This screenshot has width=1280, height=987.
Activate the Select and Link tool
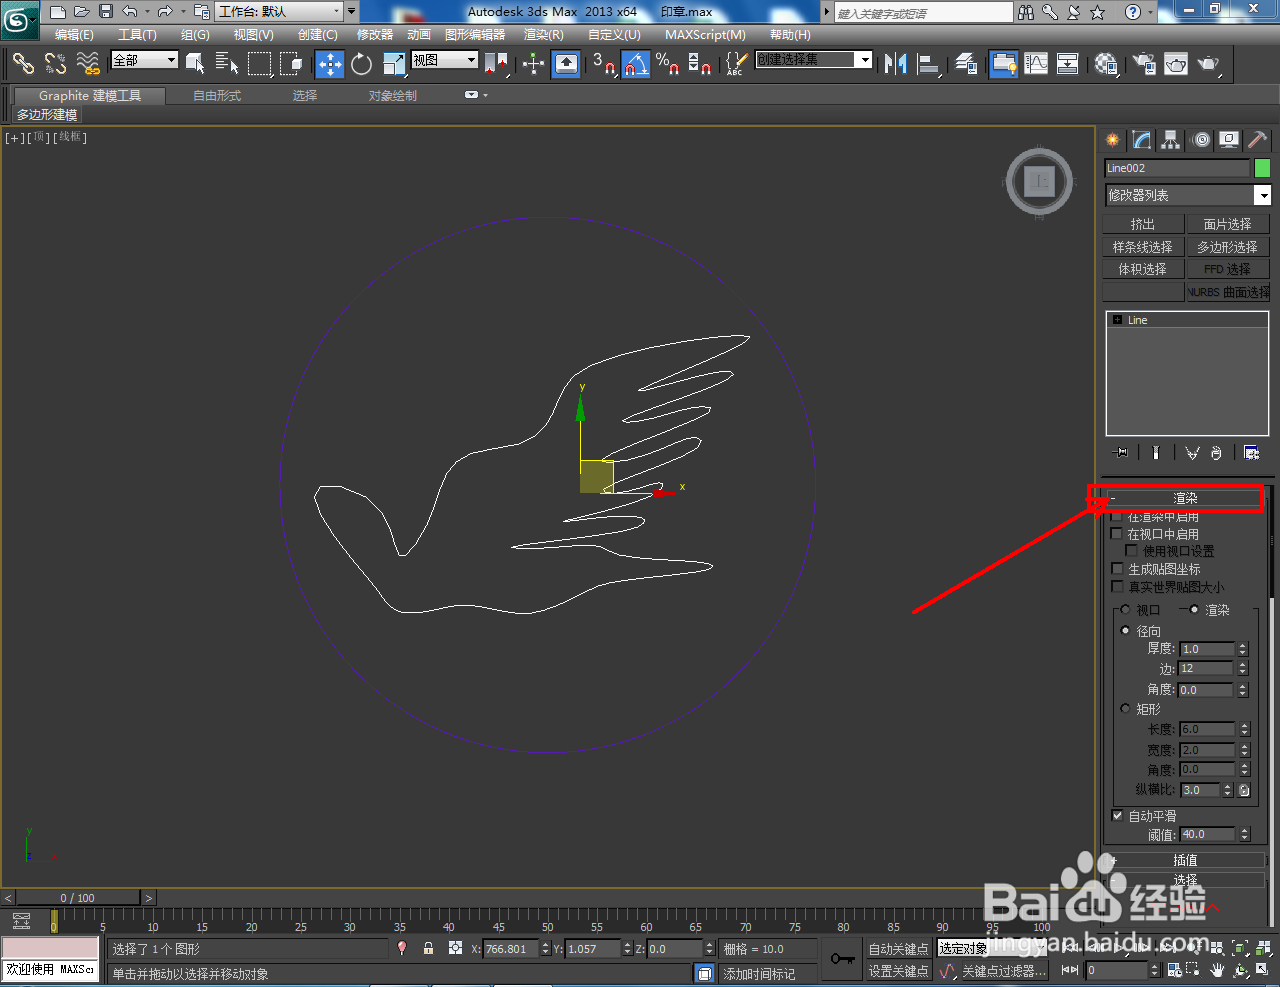point(23,64)
